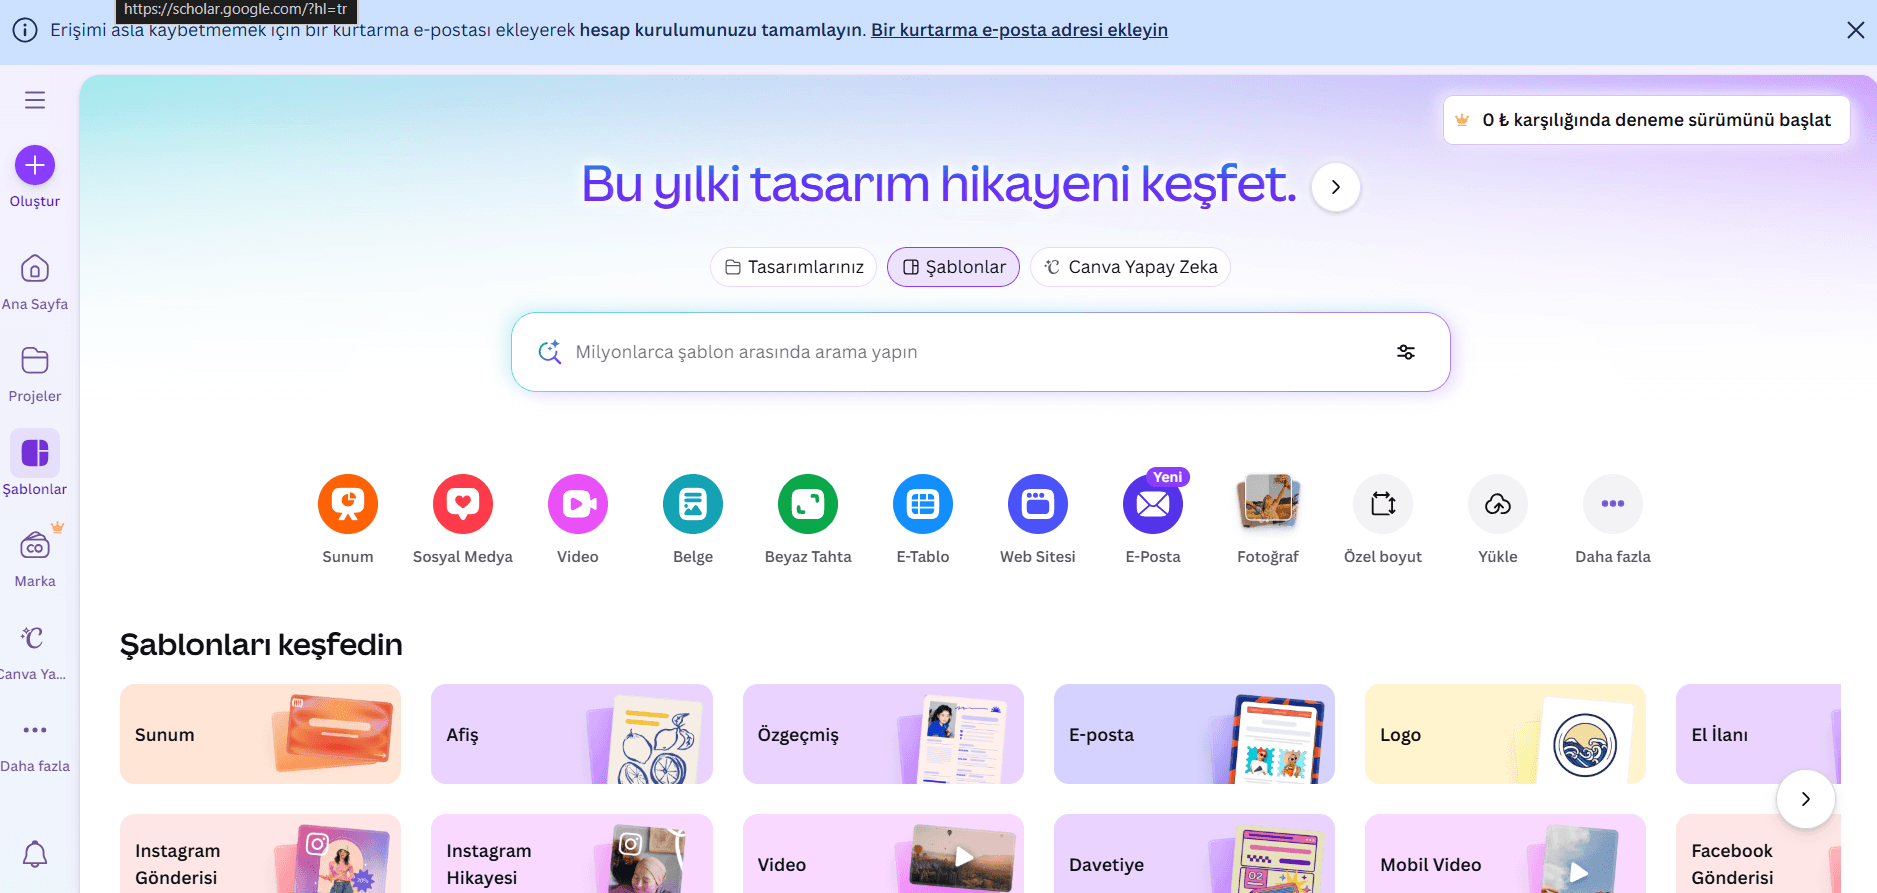Choose the E-Tablo spreadsheet icon
1877x893 pixels.
923,504
